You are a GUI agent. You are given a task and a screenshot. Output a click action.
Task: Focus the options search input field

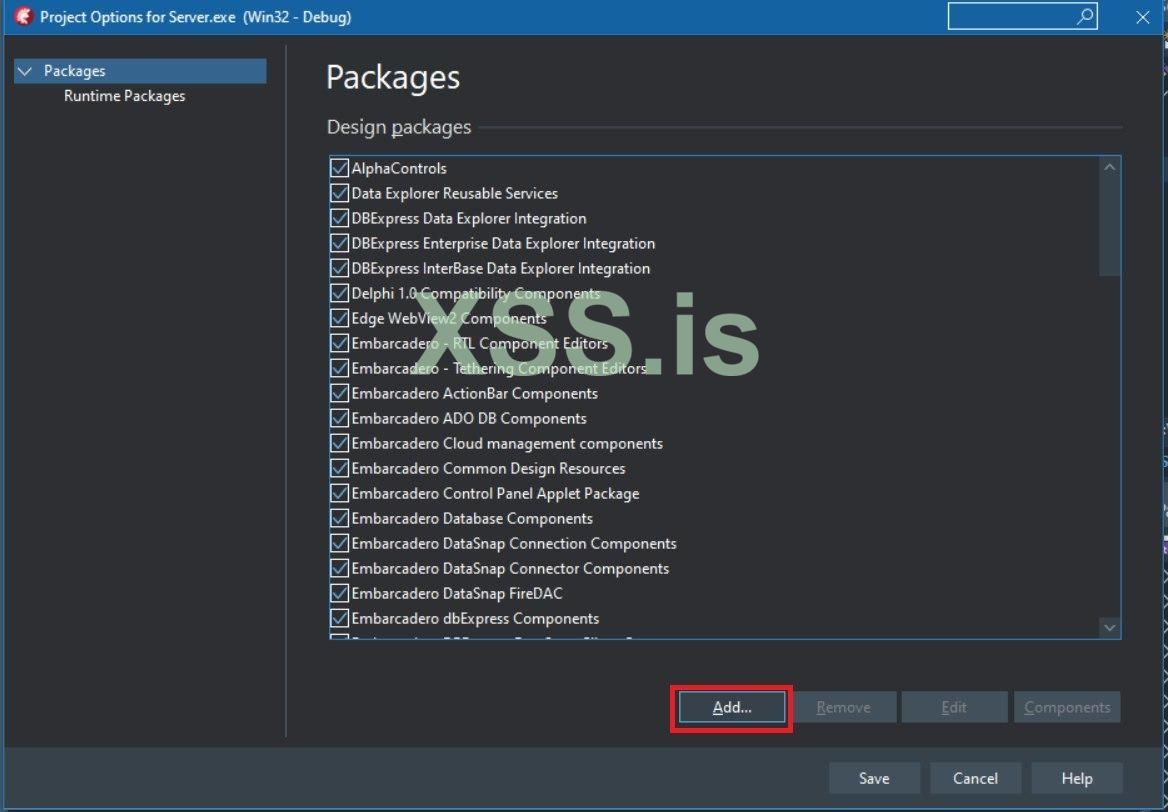[x=1012, y=16]
